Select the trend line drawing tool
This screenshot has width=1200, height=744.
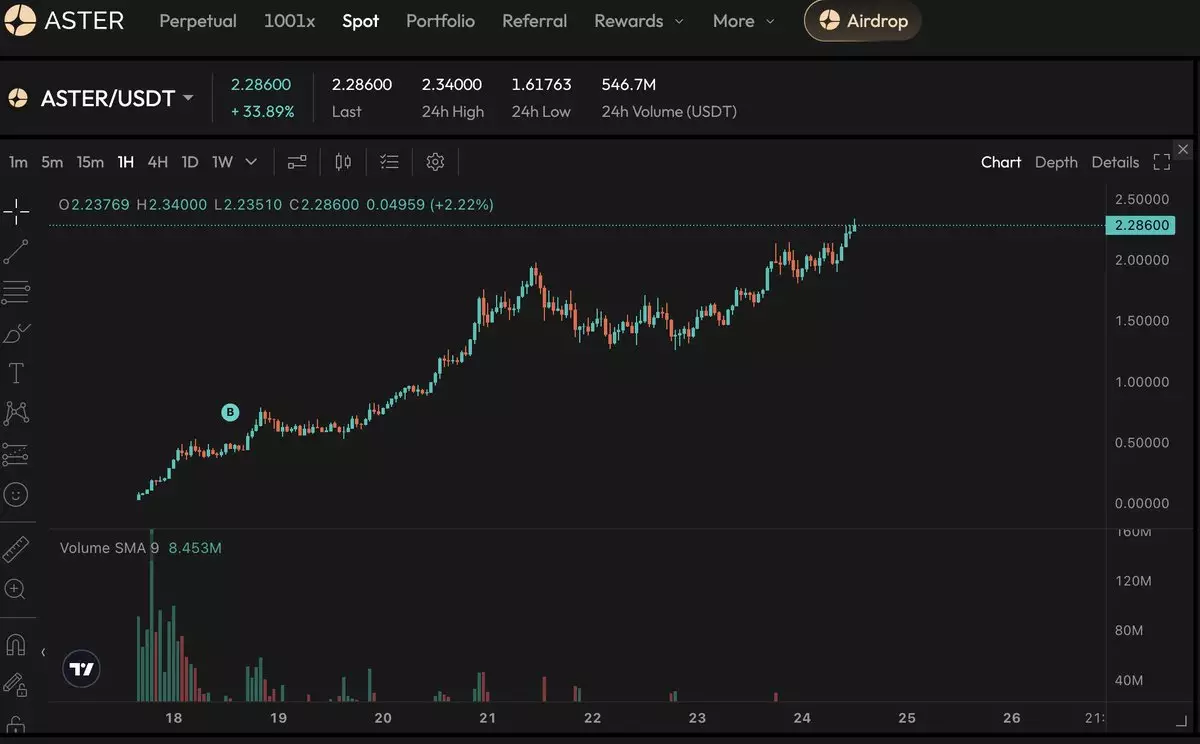[16, 251]
